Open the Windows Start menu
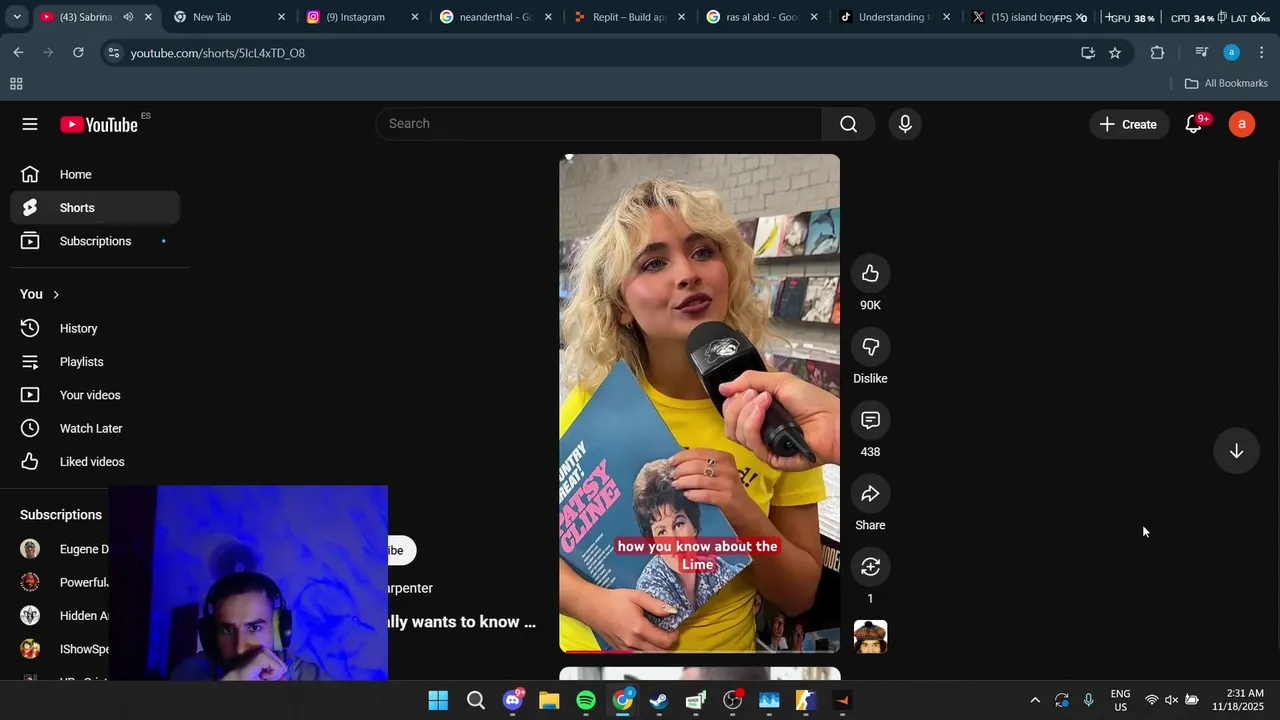The image size is (1280, 720). click(x=438, y=700)
